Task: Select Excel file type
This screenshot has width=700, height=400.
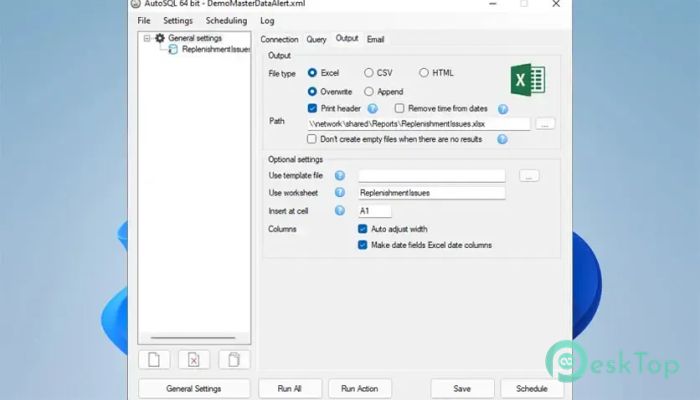Action: click(x=312, y=72)
